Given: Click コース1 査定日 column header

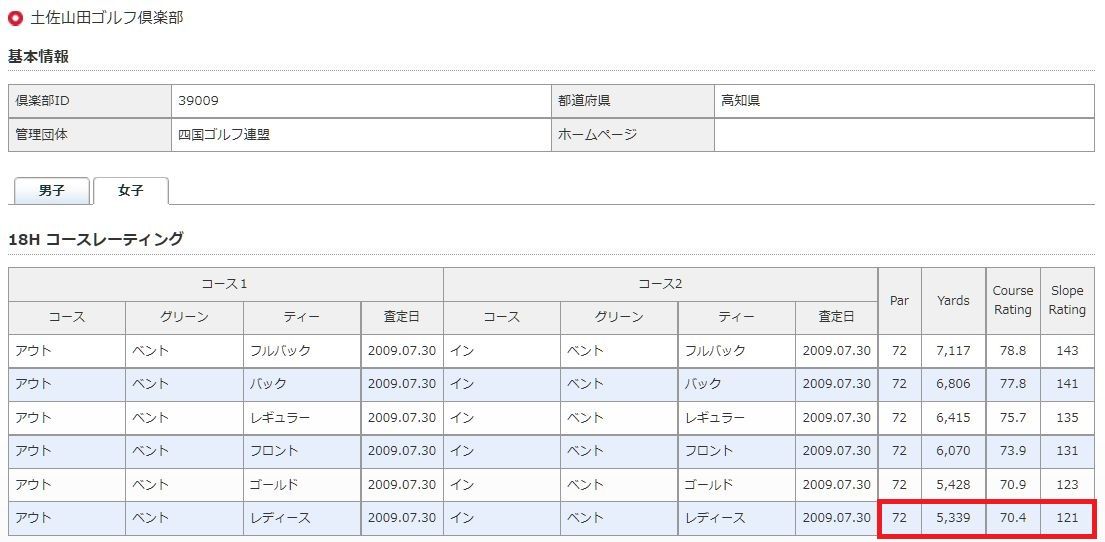Looking at the screenshot, I should pos(402,317).
